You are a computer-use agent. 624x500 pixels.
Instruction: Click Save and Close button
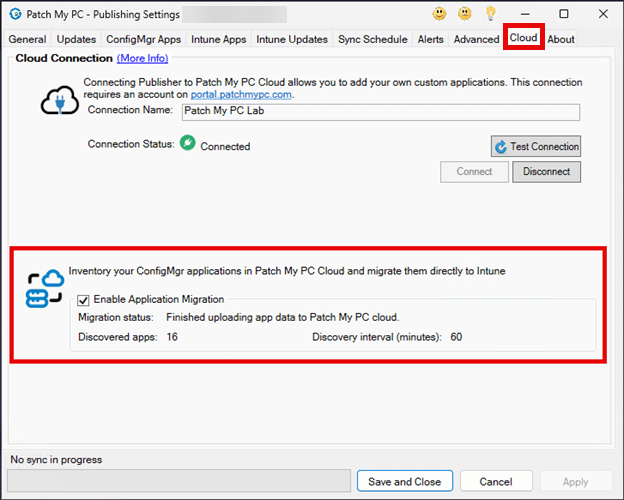pyautogui.click(x=404, y=481)
